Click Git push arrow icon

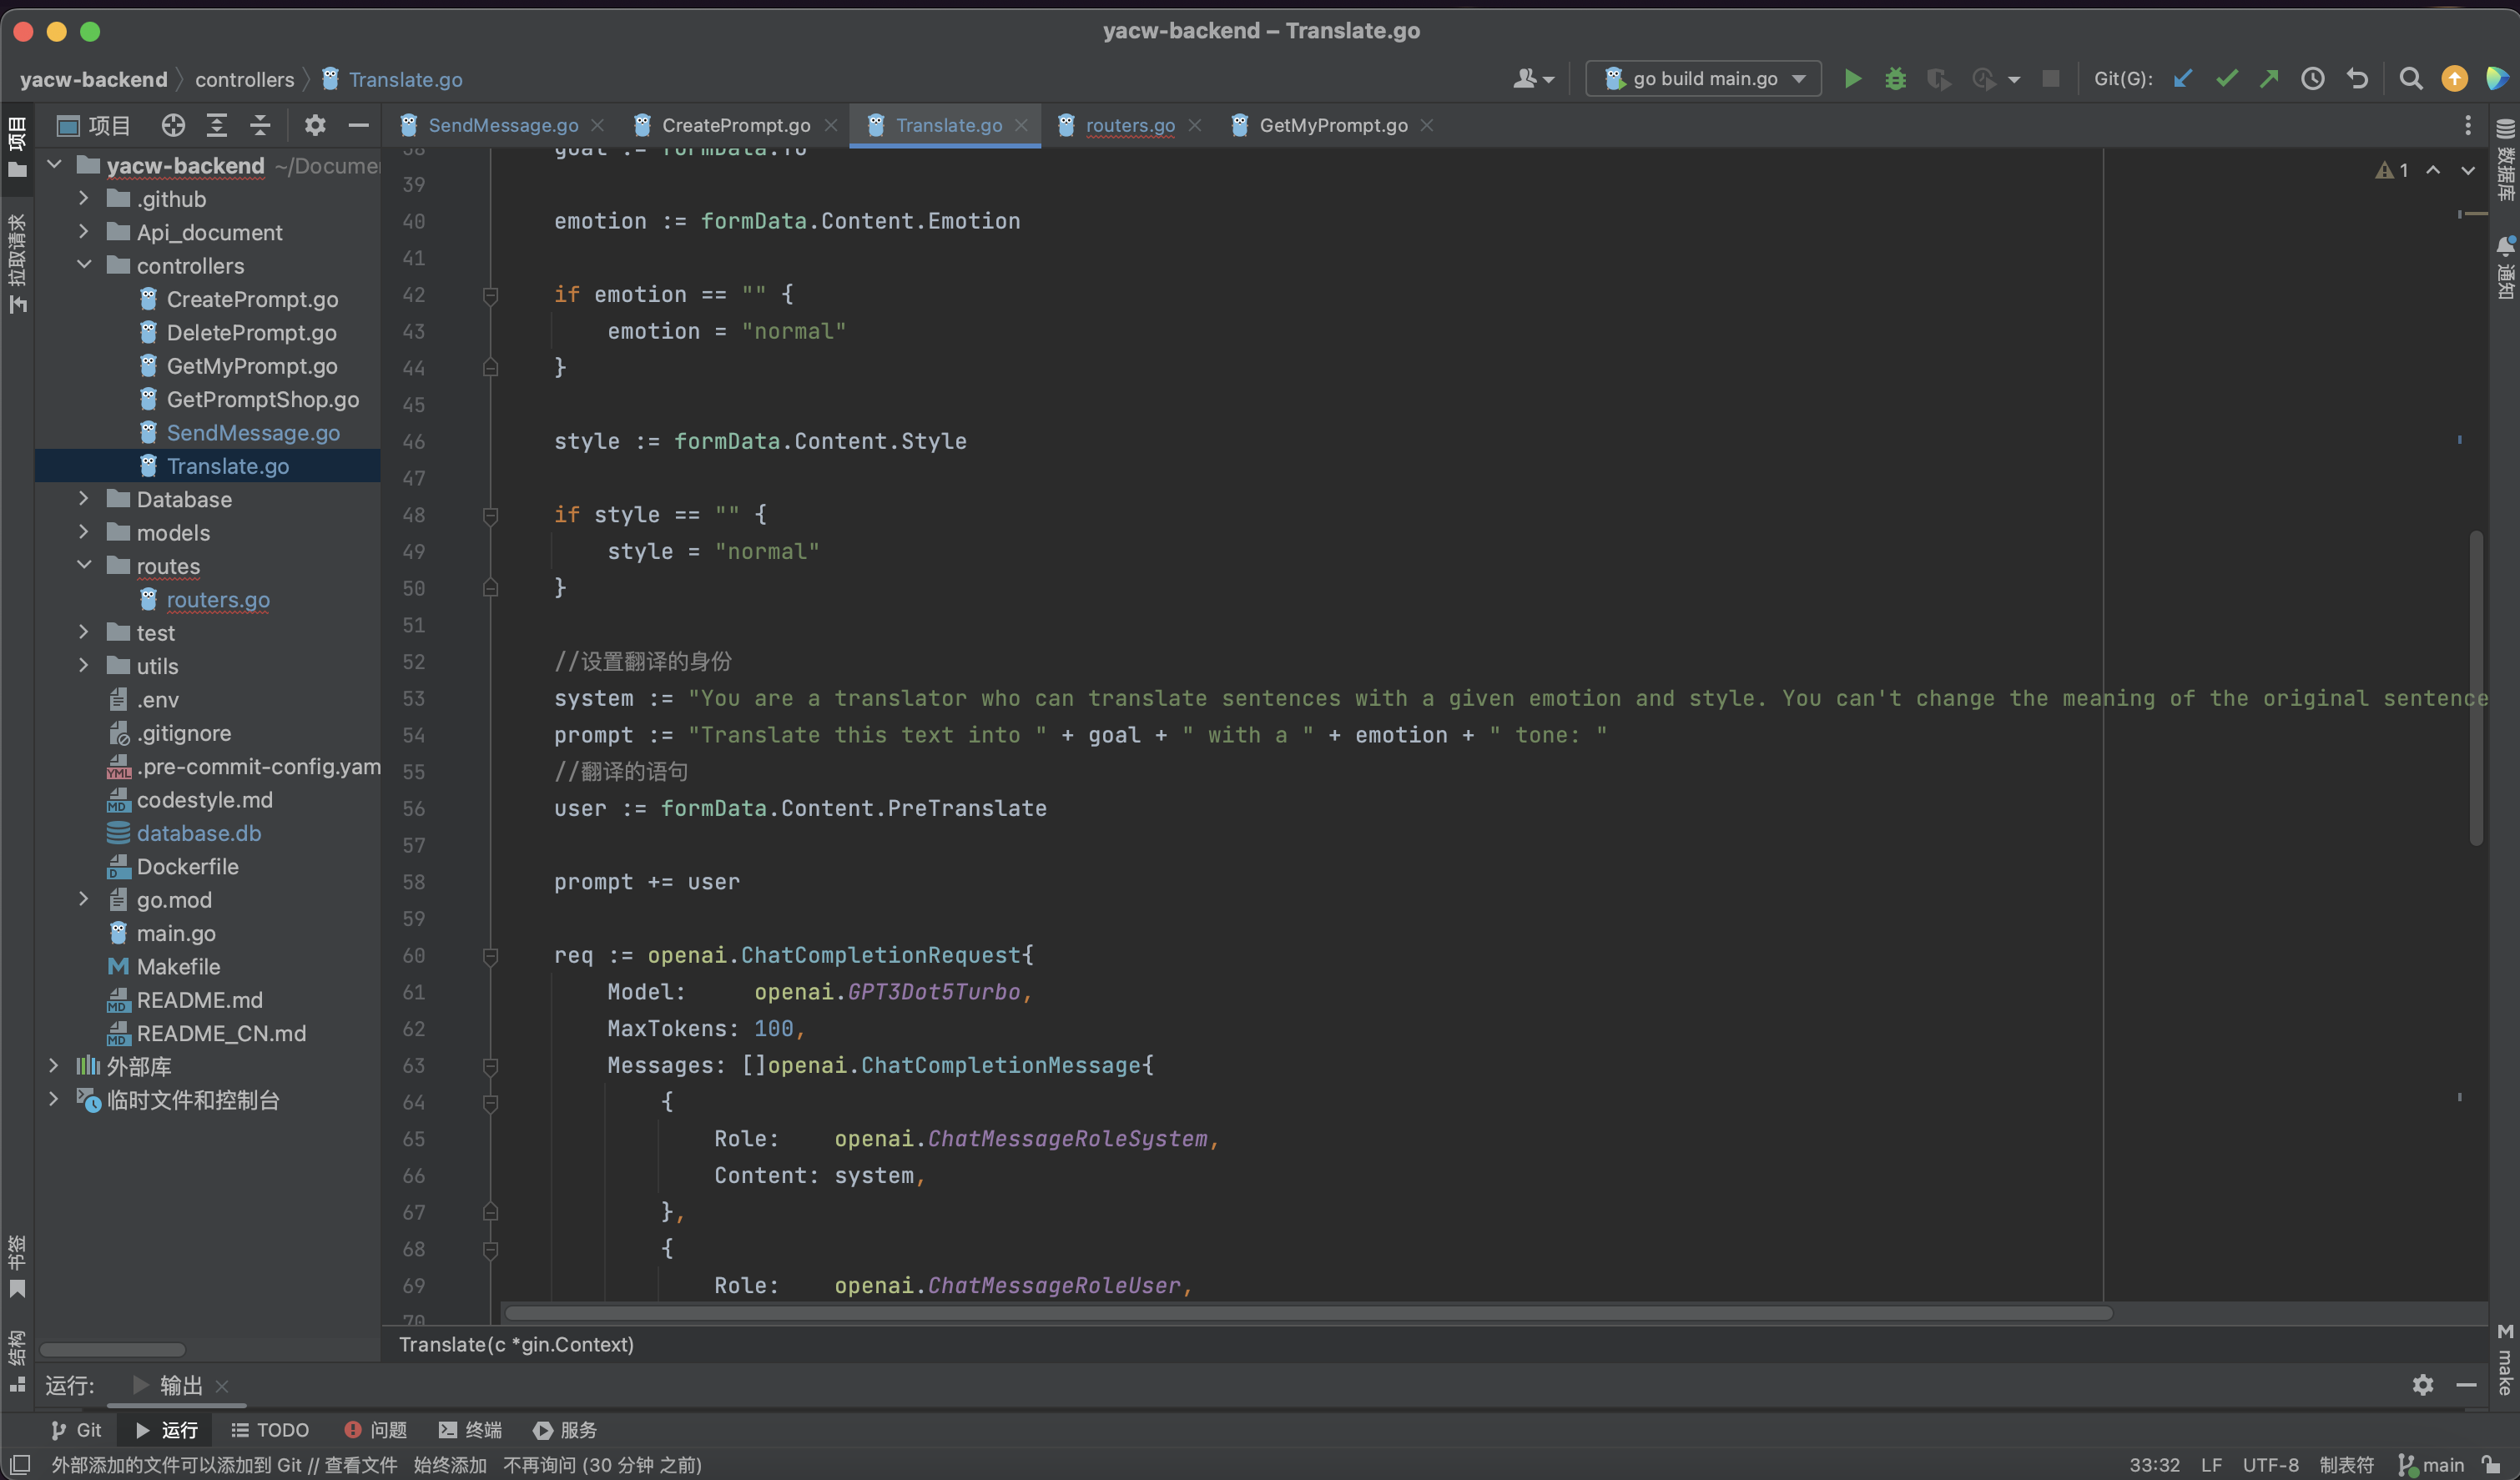2269,78
